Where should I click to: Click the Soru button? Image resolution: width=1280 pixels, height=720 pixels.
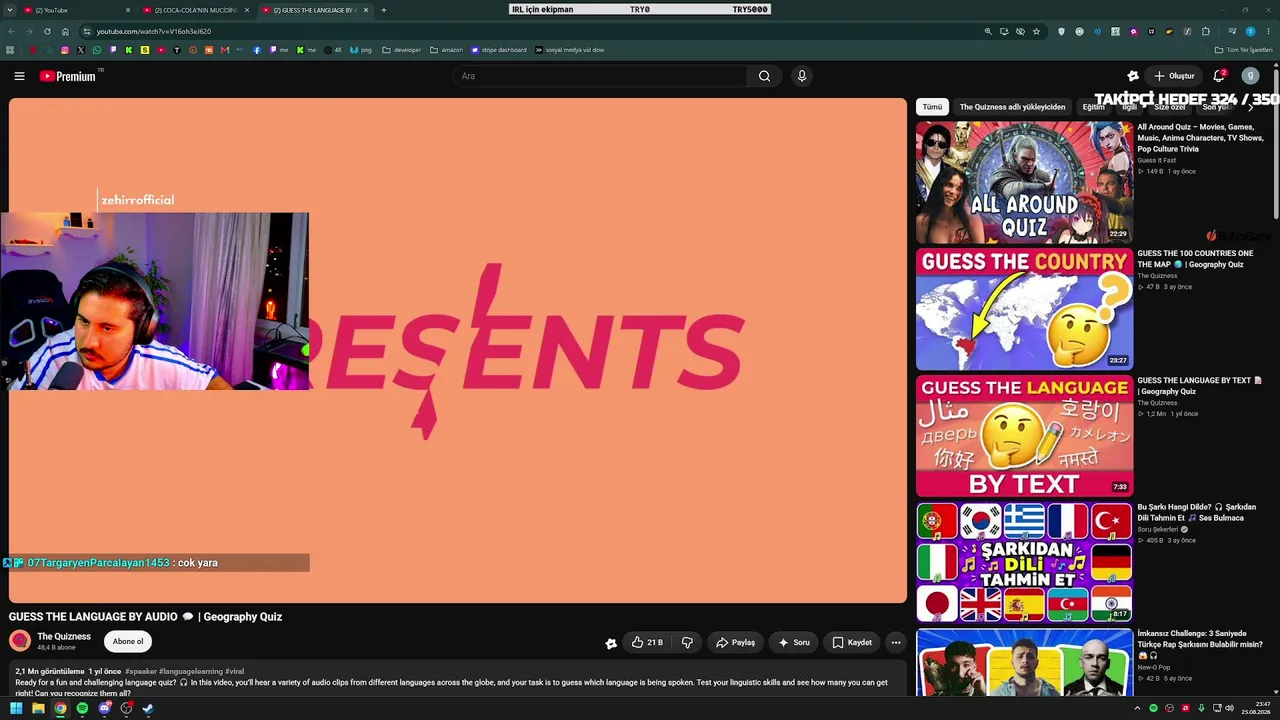pos(794,643)
